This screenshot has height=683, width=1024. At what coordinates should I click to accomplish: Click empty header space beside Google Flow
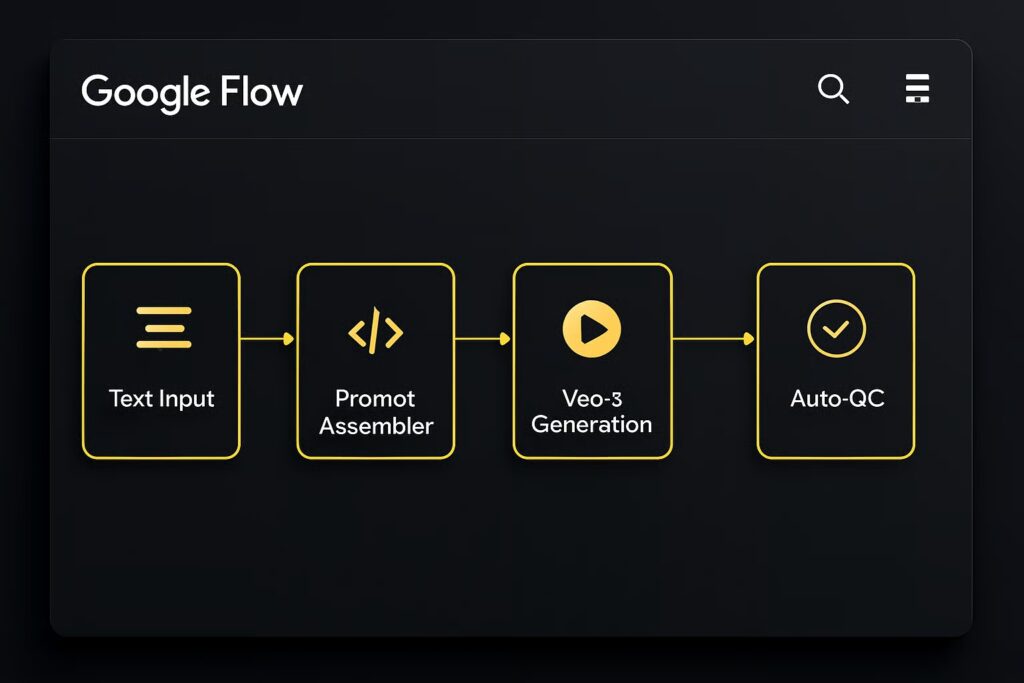pos(550,90)
